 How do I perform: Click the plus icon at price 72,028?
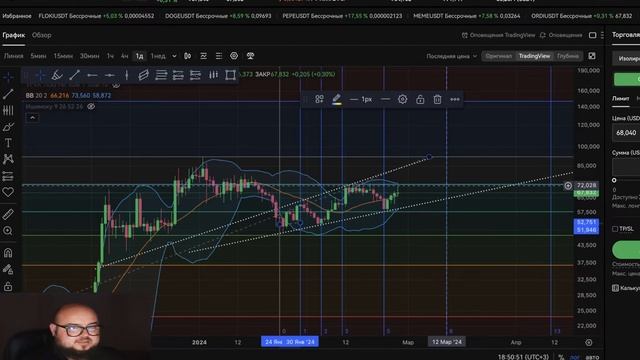[568, 186]
